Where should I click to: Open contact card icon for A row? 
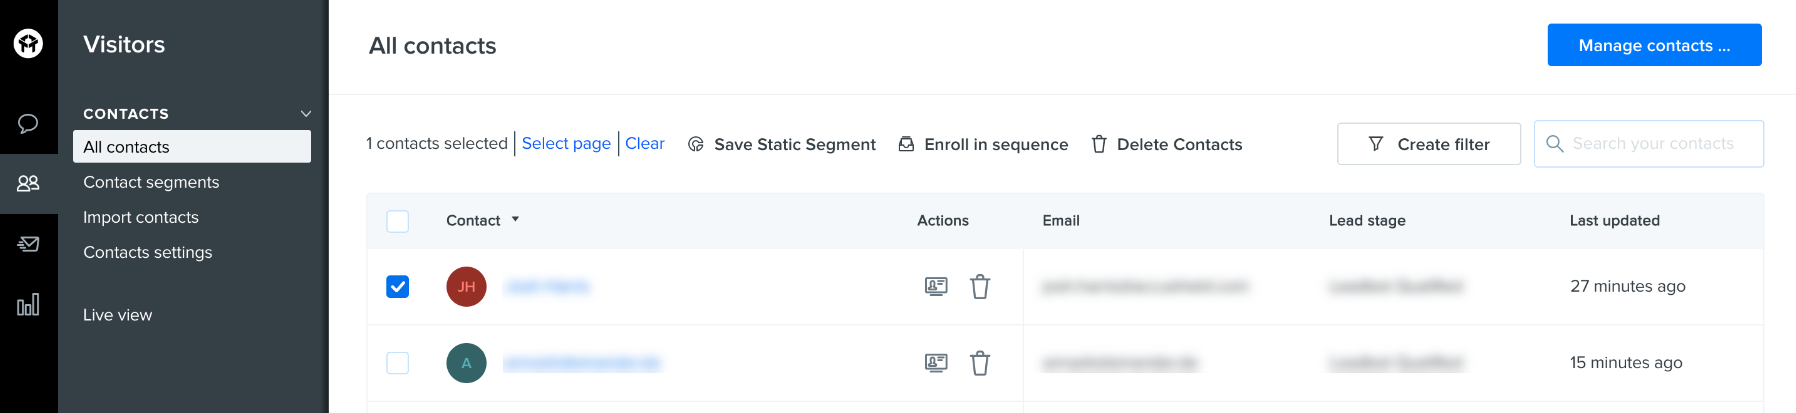(x=936, y=363)
